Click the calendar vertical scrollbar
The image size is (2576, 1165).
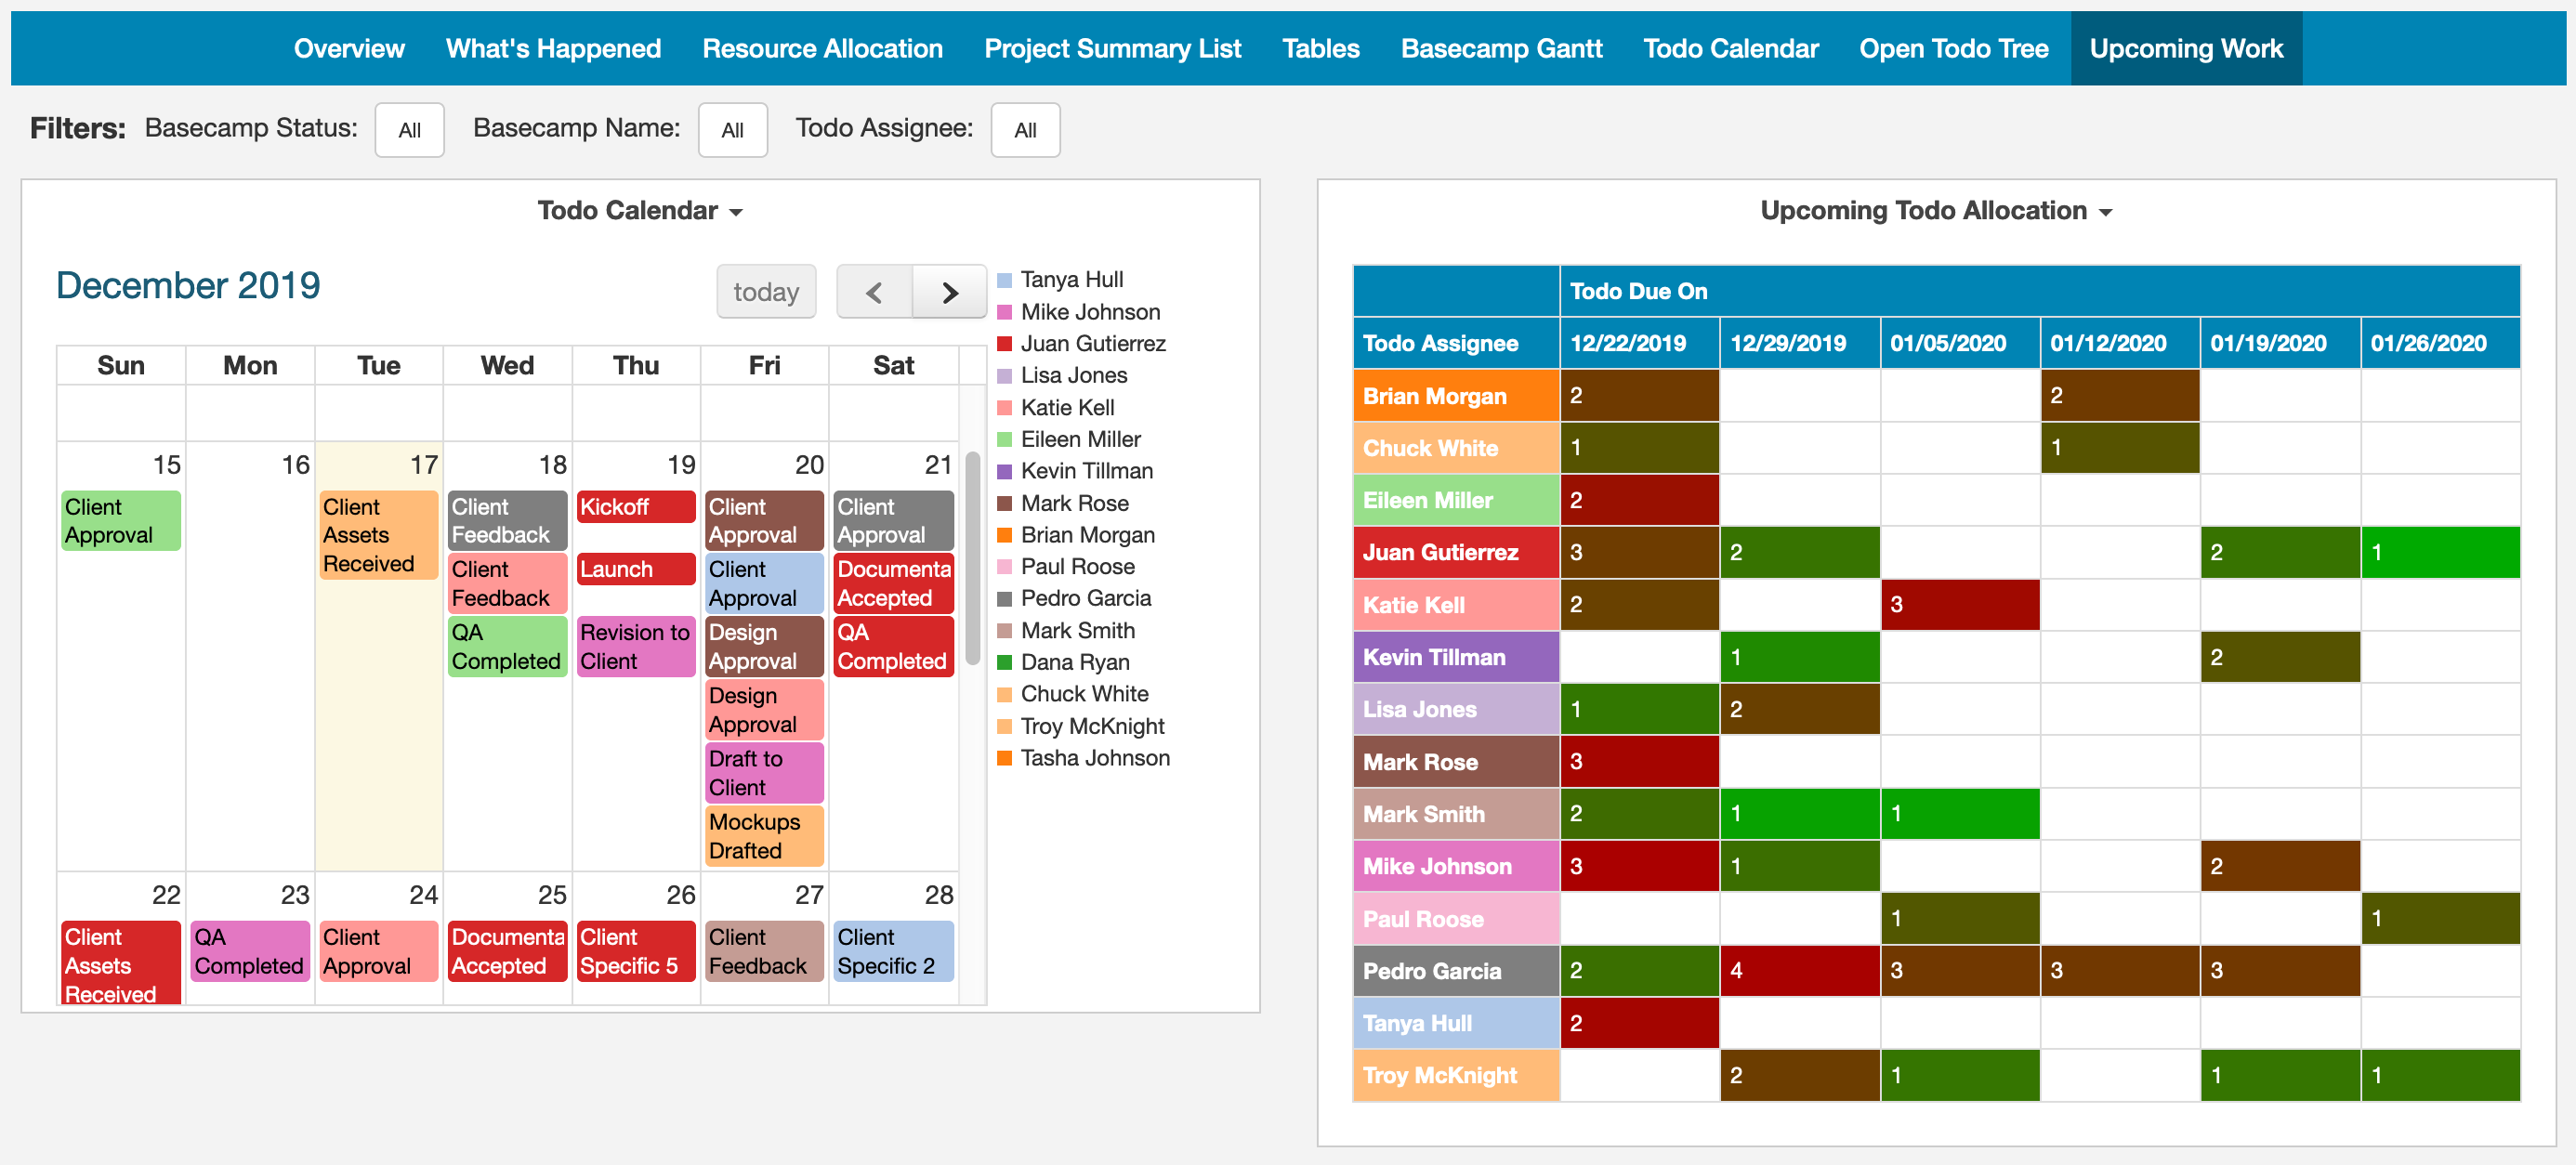(972, 560)
